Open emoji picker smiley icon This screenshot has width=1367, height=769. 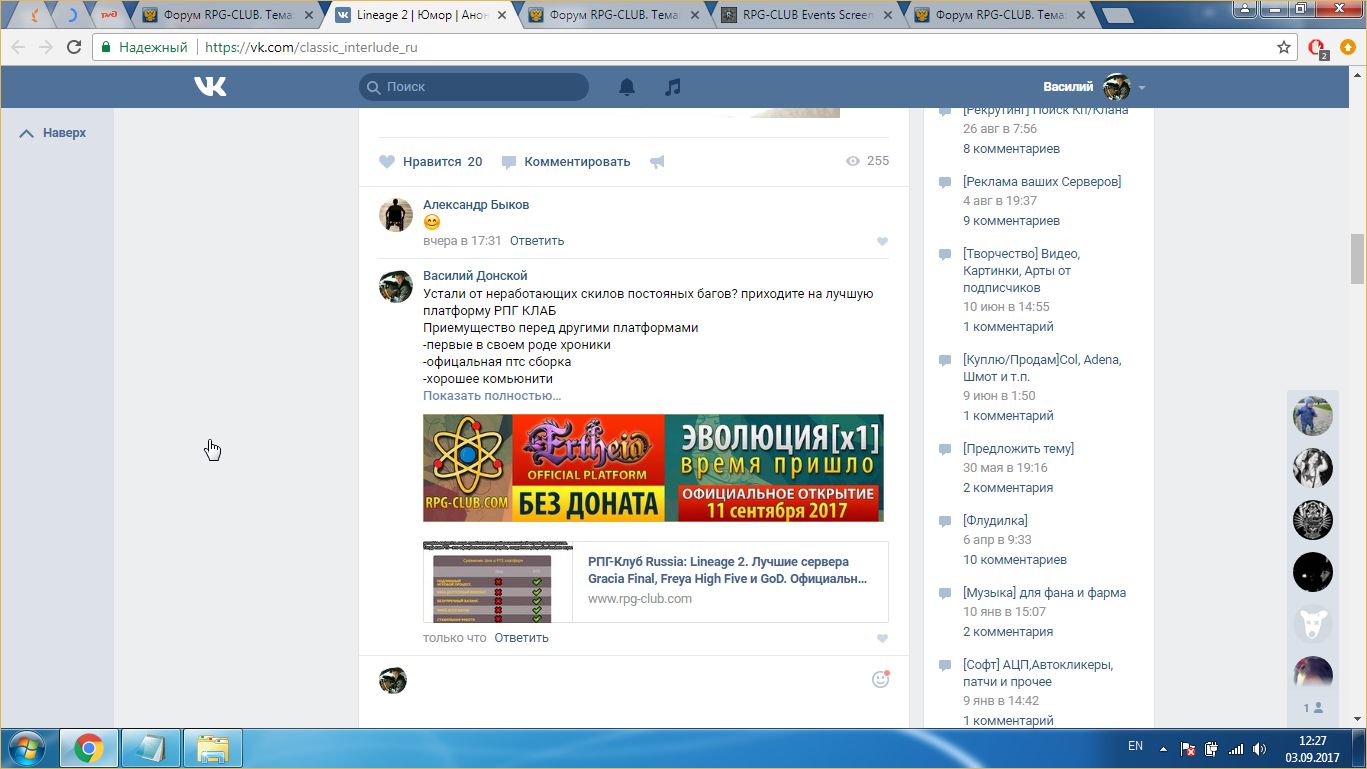880,679
